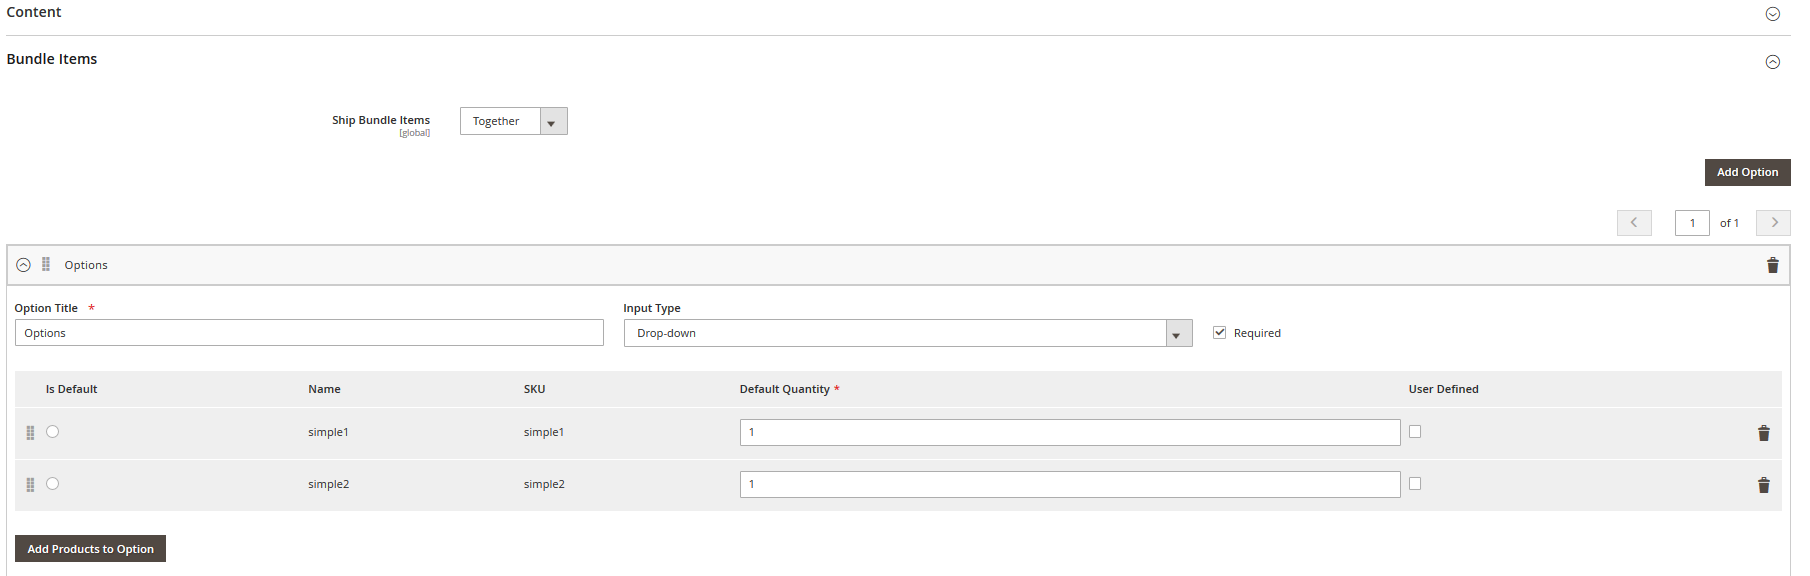This screenshot has width=1810, height=576.
Task: Collapse the Options panel with circle arrow
Action: pos(23,265)
